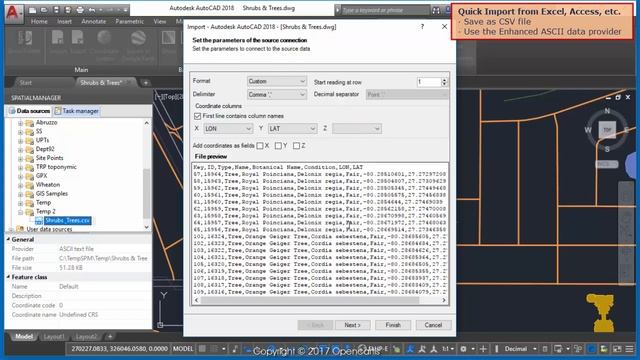Check the Y add coordinates as fields box
This screenshot has height=360, width=640.
click(278, 146)
